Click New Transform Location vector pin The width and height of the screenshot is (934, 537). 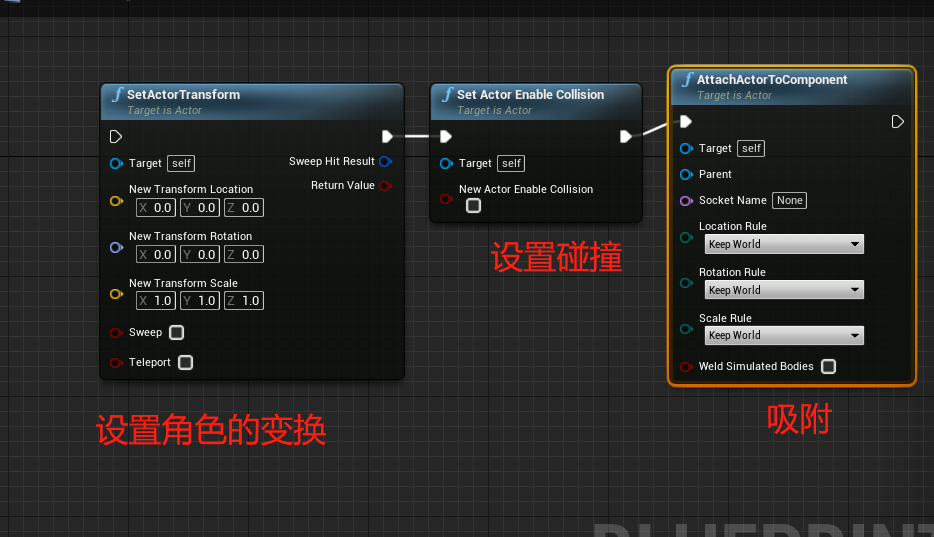(116, 201)
